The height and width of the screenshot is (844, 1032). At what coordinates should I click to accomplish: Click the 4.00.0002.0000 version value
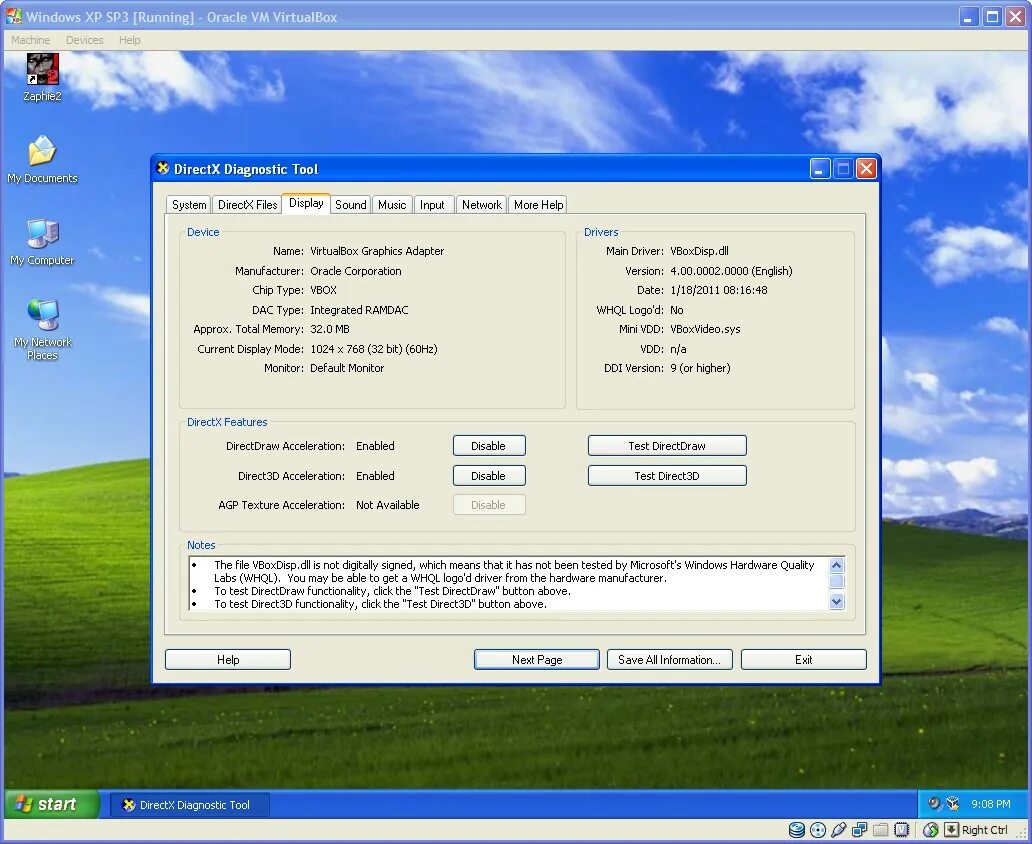click(731, 271)
